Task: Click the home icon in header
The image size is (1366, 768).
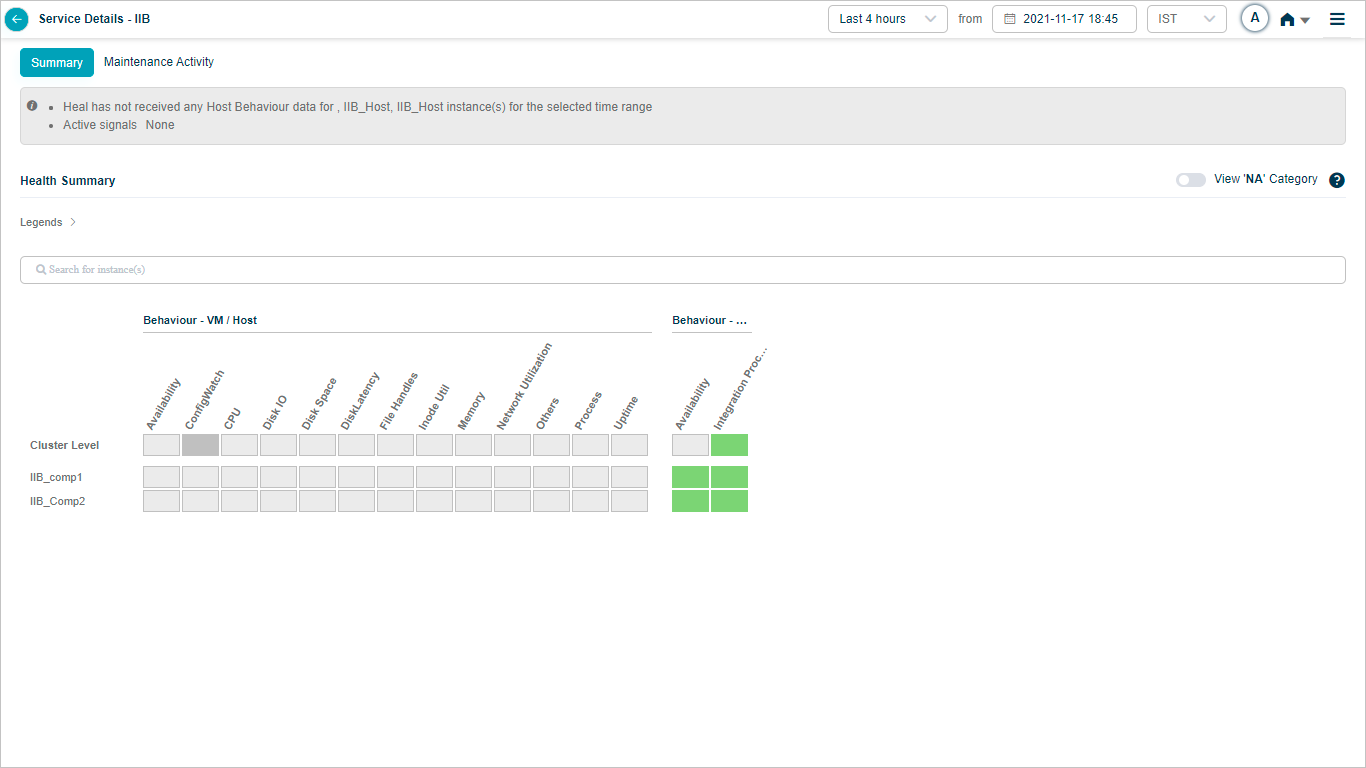Action: click(1287, 19)
